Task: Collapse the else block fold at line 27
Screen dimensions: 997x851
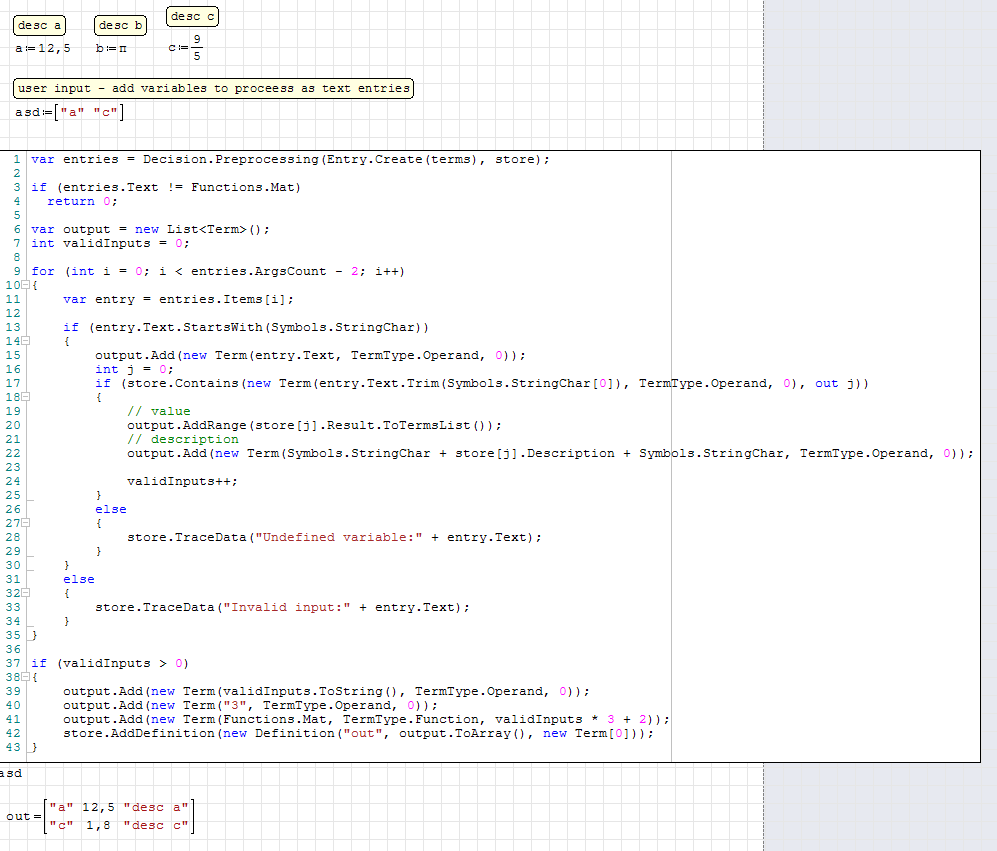Action: [x=26, y=523]
